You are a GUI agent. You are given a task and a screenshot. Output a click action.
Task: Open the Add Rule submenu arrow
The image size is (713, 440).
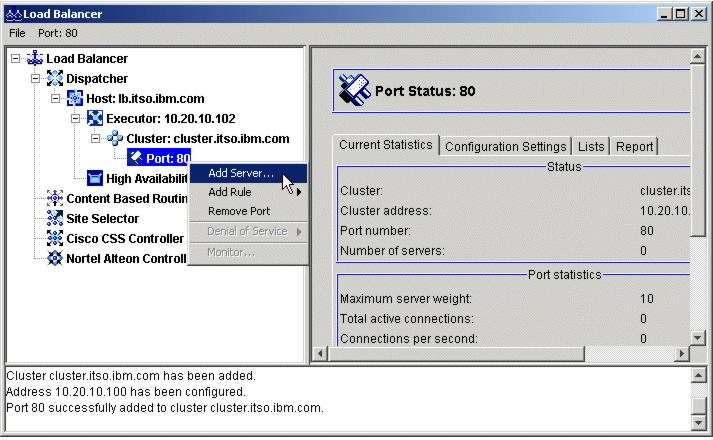pos(299,192)
